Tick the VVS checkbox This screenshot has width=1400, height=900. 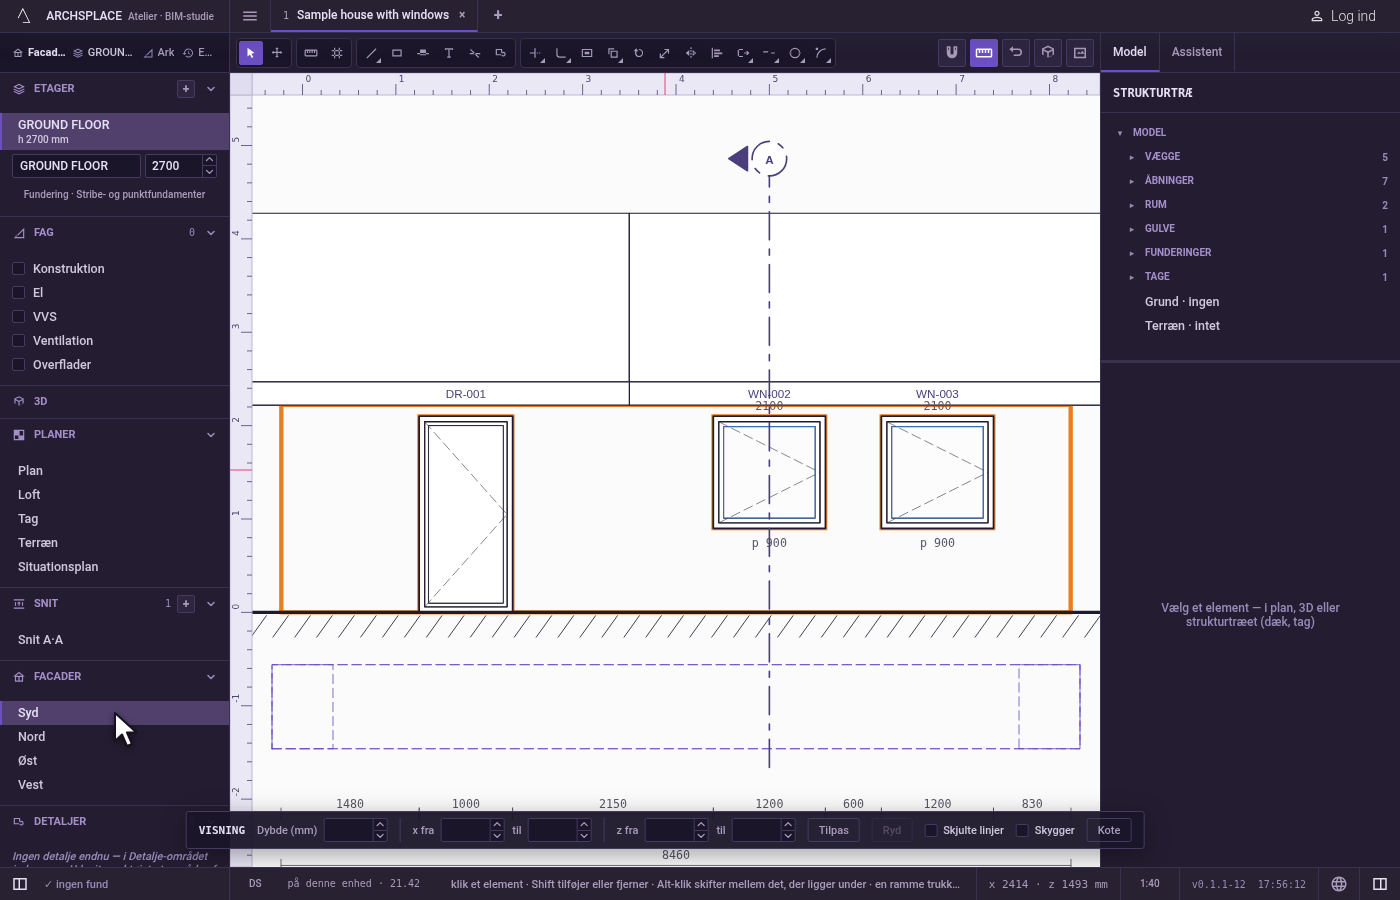[18, 317]
